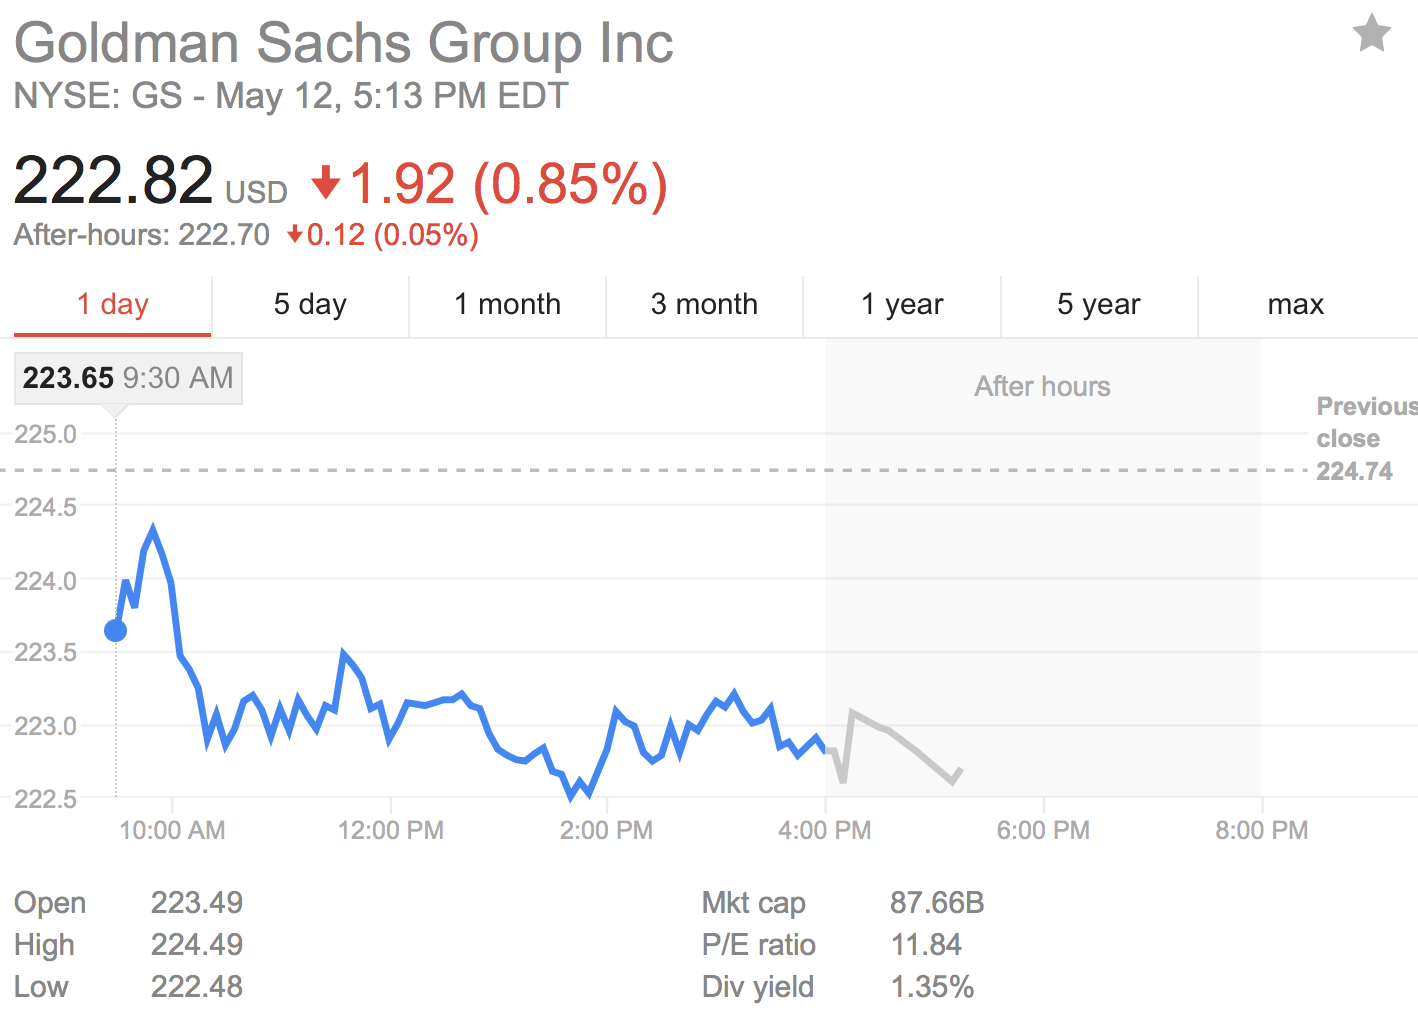The image size is (1418, 1030).
Task: Select the 1 year tab
Action: click(902, 305)
